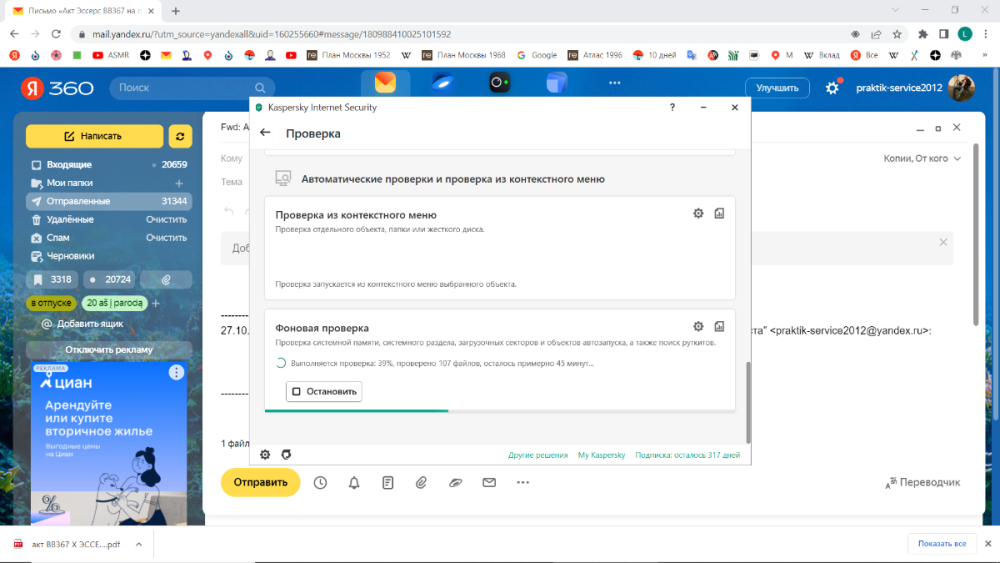The height and width of the screenshot is (563, 1000).
Task: Add a new folder with plus next to Мои папки
Action: coord(179,184)
